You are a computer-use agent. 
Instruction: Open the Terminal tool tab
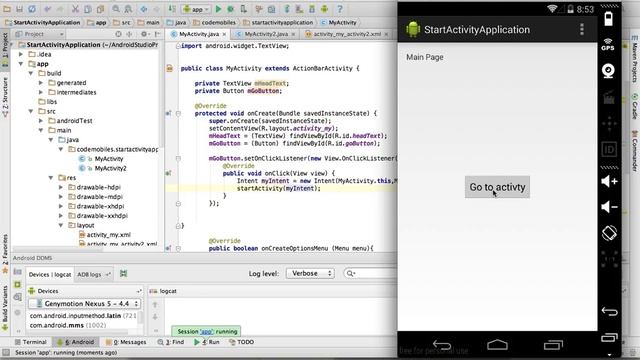[x=31, y=342]
